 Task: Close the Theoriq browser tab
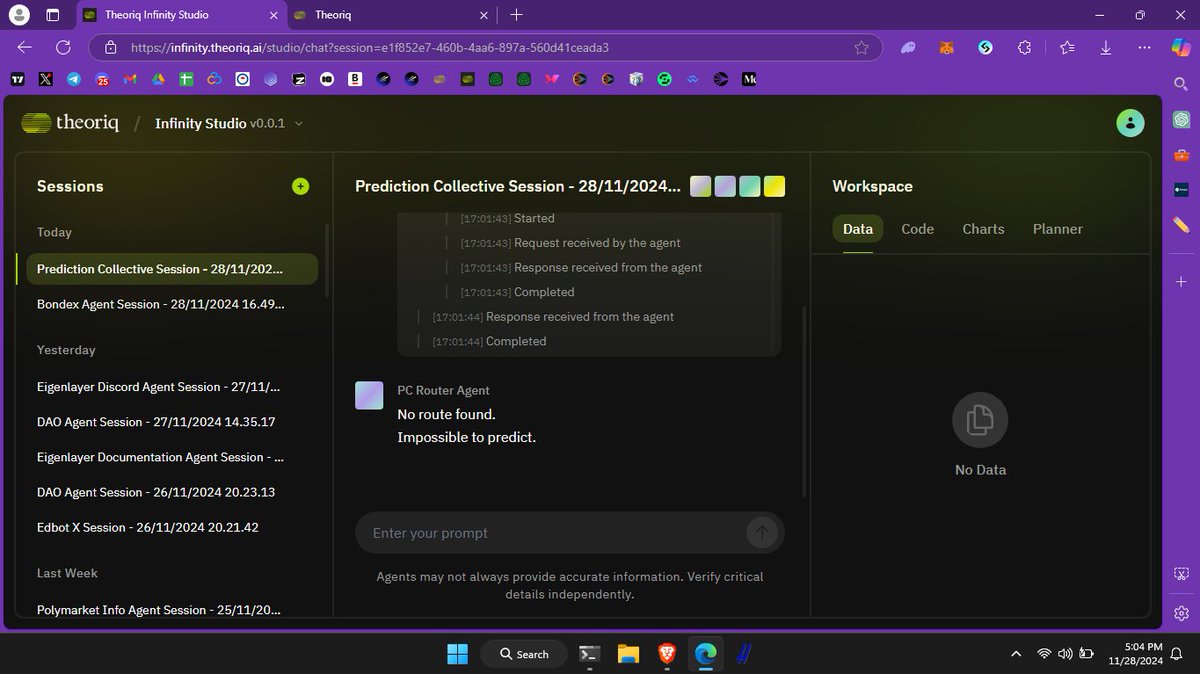click(484, 15)
